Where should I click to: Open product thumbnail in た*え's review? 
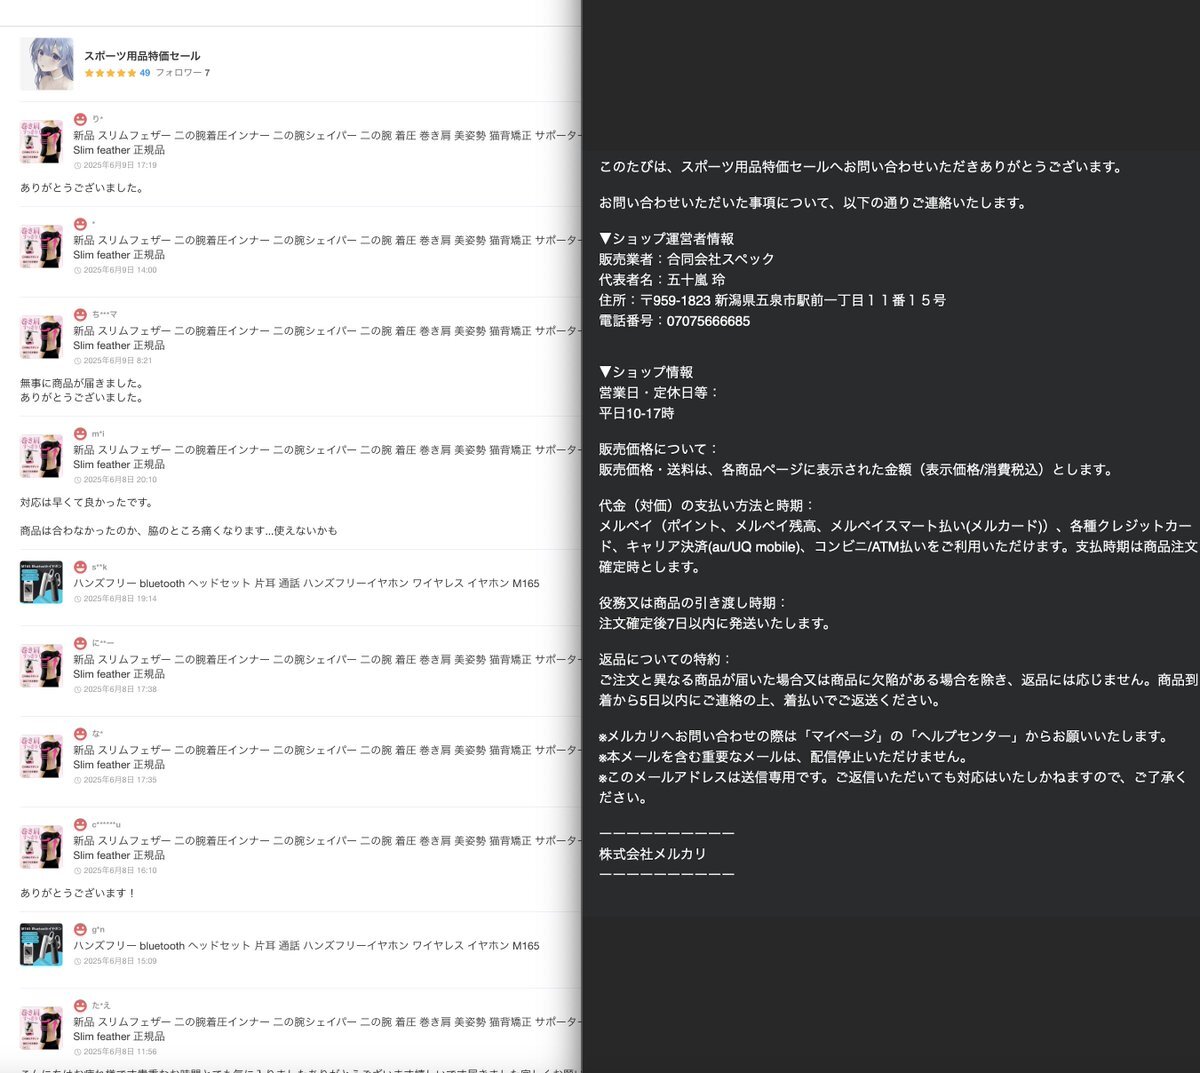coord(41,1028)
